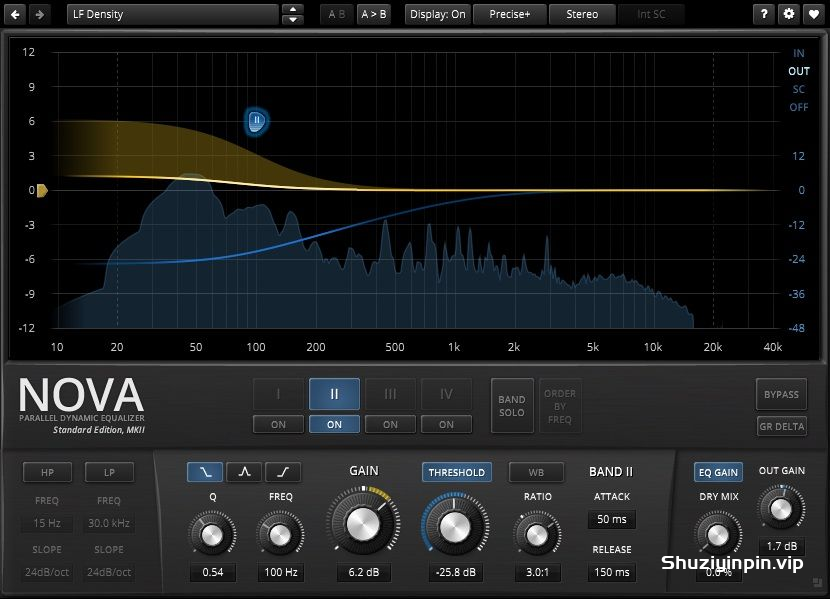Open the settings gear icon
This screenshot has width=830, height=599.
pos(789,14)
